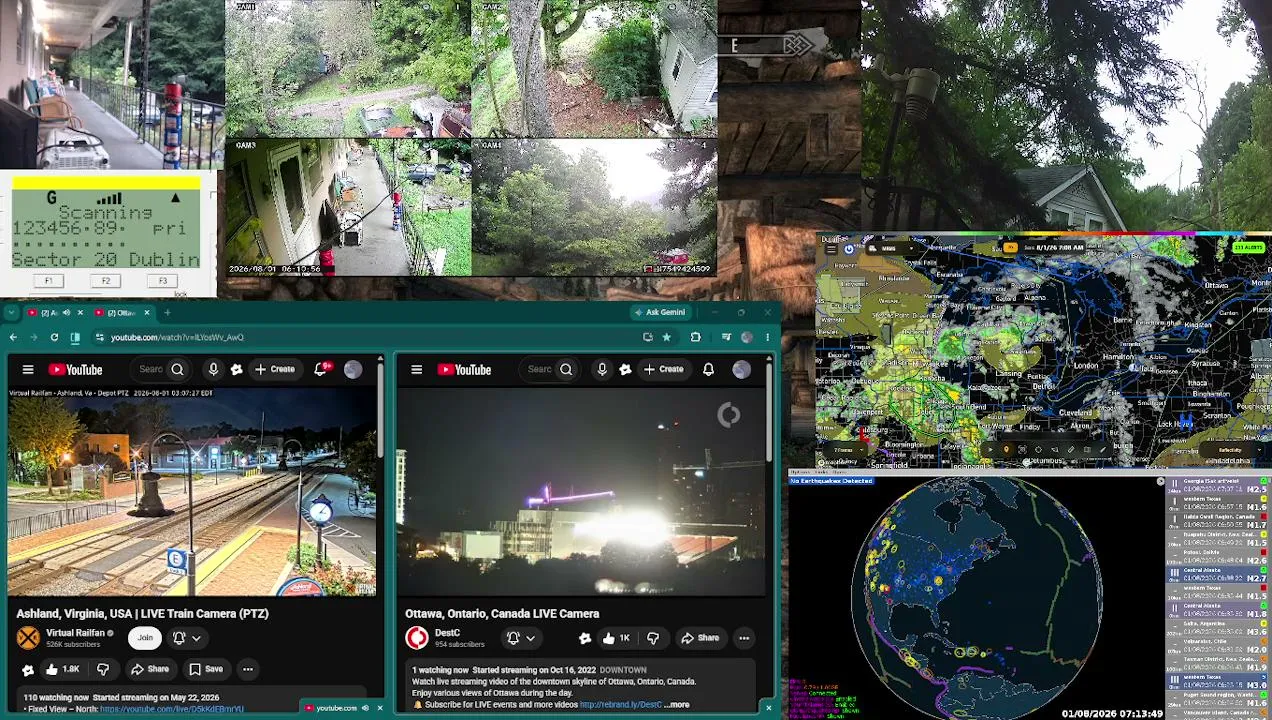The image size is (1272, 720).
Task: Open more actions for Ottawa video
Action: click(x=744, y=638)
